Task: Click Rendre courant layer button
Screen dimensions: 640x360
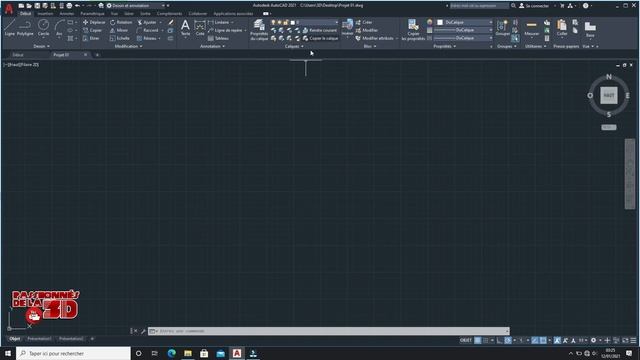Action: (320, 30)
